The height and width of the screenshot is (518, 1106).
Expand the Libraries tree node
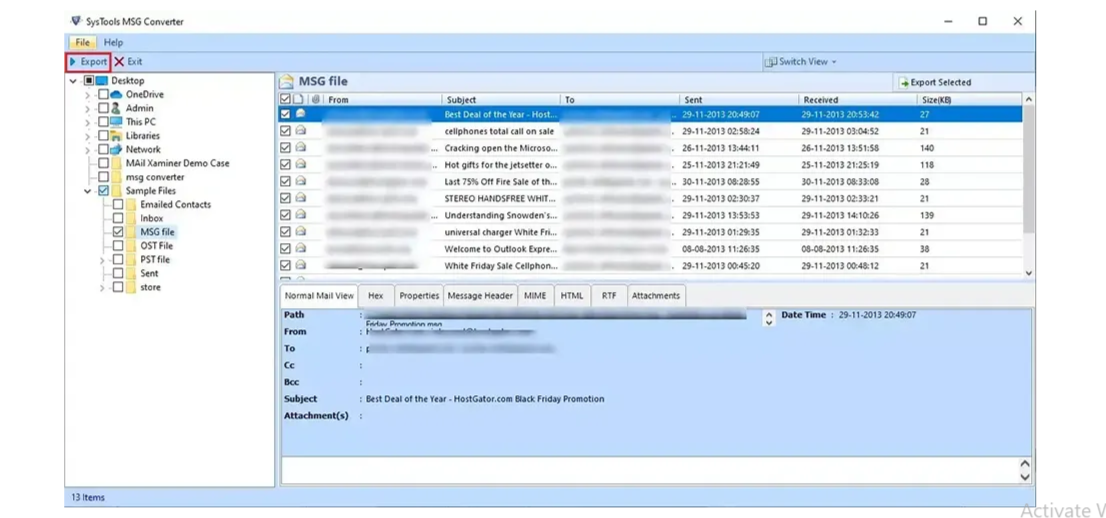pos(87,135)
